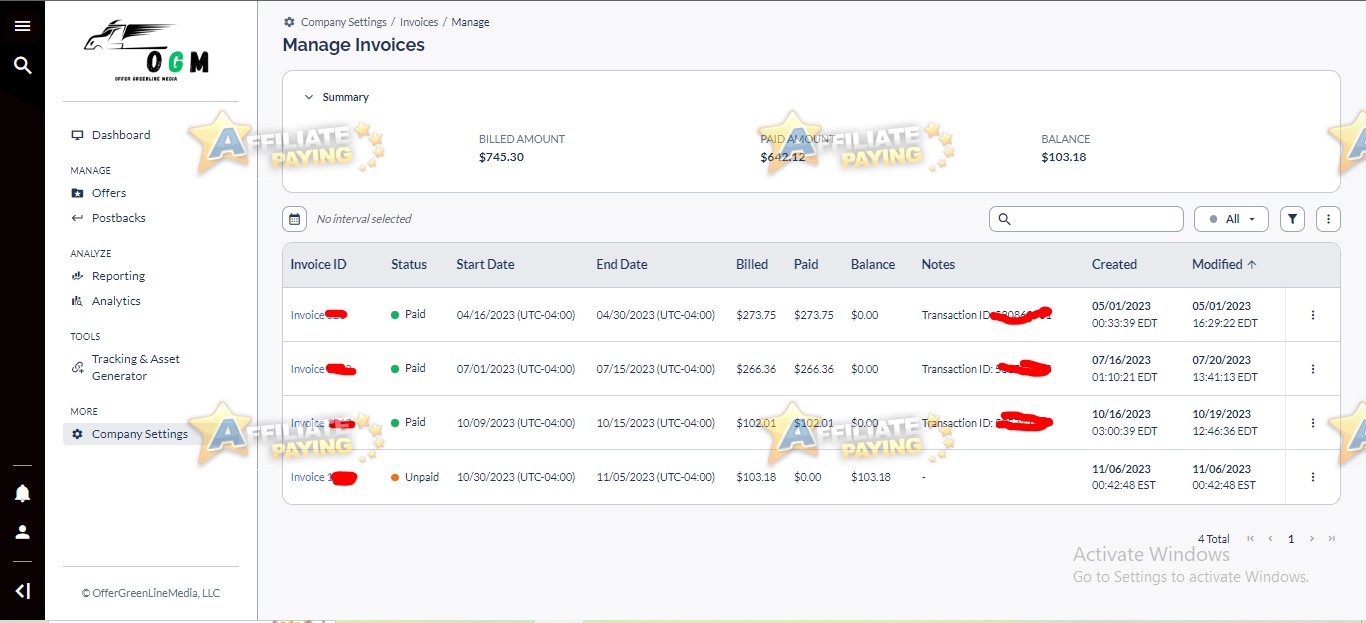Open row actions for 07/01/2023 invoice
The width and height of the screenshot is (1366, 623).
[1313, 369]
